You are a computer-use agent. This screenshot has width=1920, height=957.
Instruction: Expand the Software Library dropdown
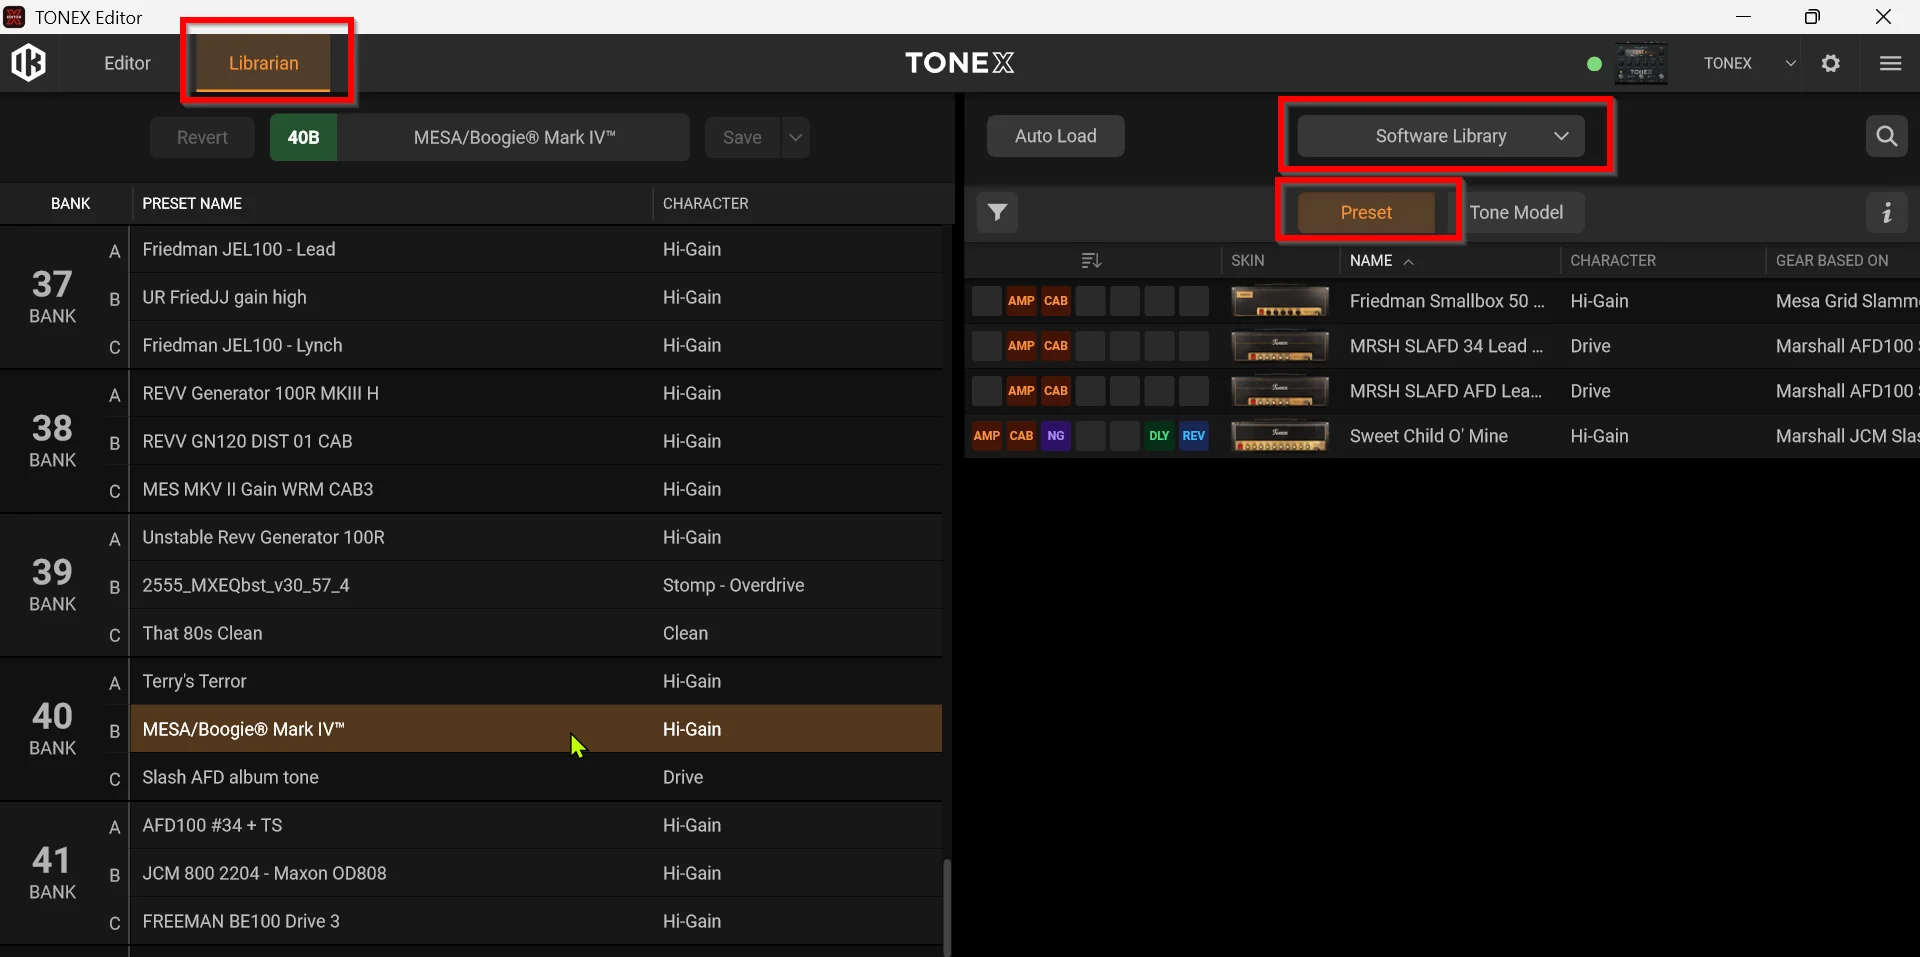pos(1441,136)
